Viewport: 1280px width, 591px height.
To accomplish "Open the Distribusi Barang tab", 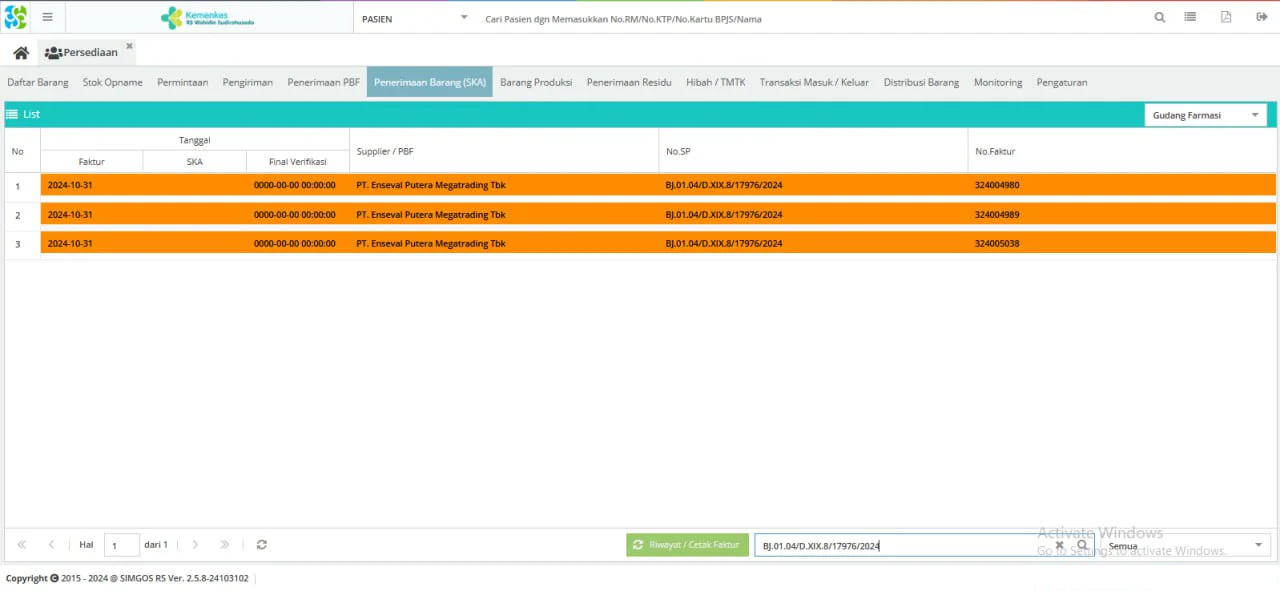I will click(921, 82).
